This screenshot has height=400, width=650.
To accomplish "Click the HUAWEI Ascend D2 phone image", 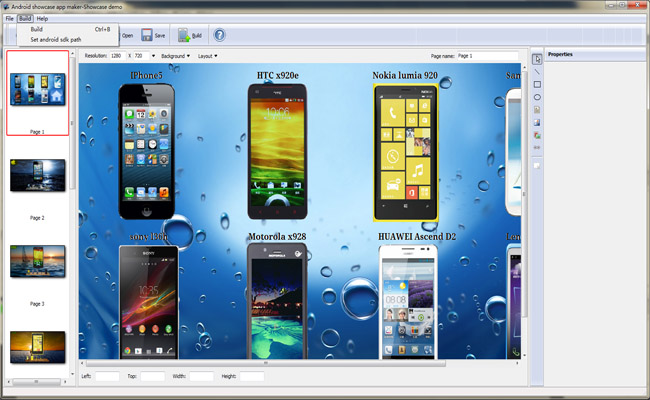I will tap(408, 302).
